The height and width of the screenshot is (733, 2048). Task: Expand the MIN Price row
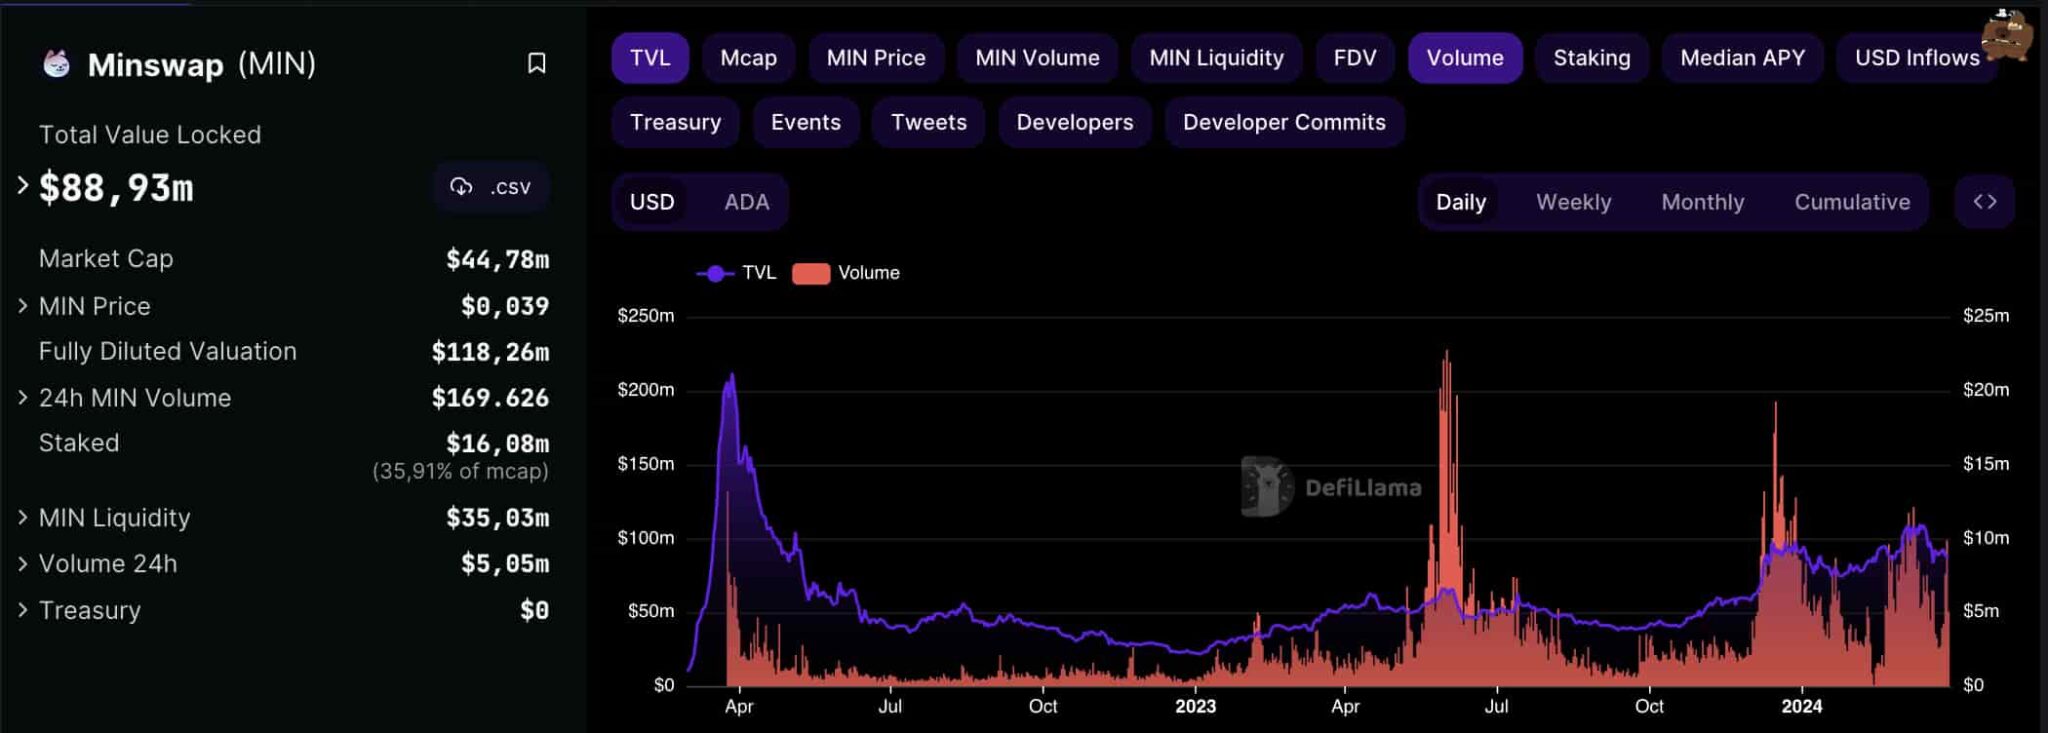click(x=22, y=306)
